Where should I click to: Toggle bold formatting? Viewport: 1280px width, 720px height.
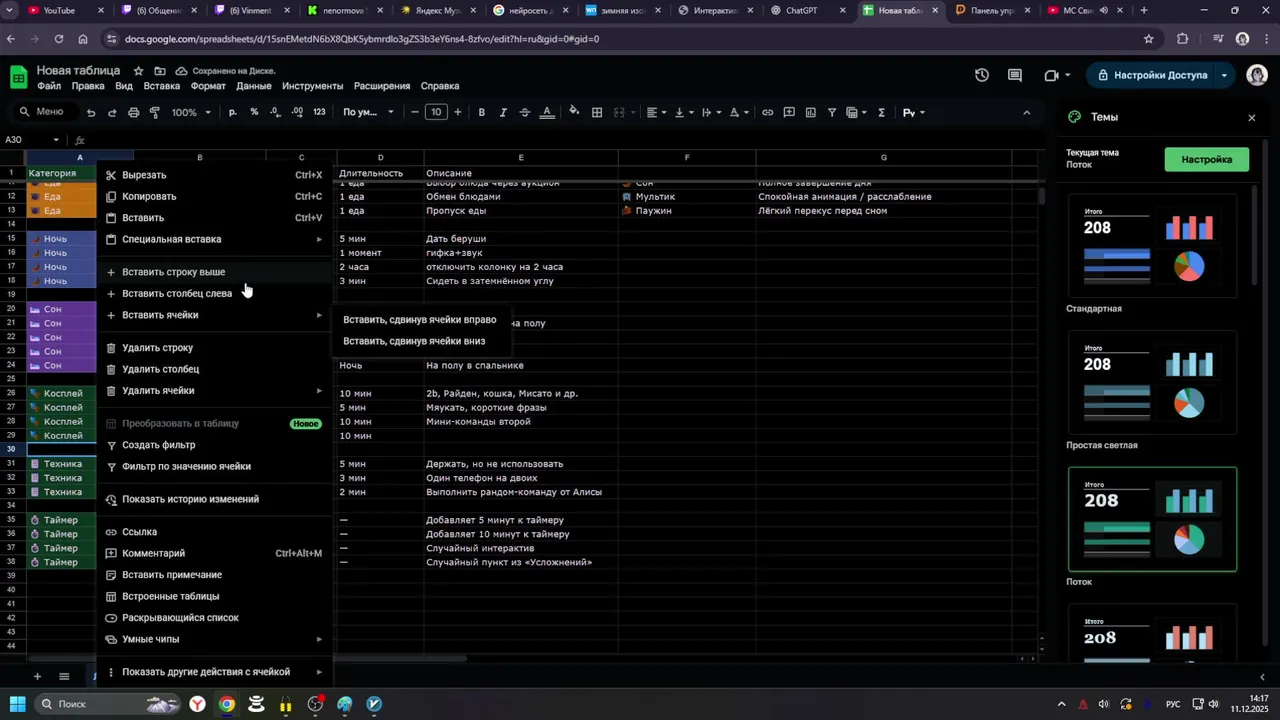[x=481, y=112]
